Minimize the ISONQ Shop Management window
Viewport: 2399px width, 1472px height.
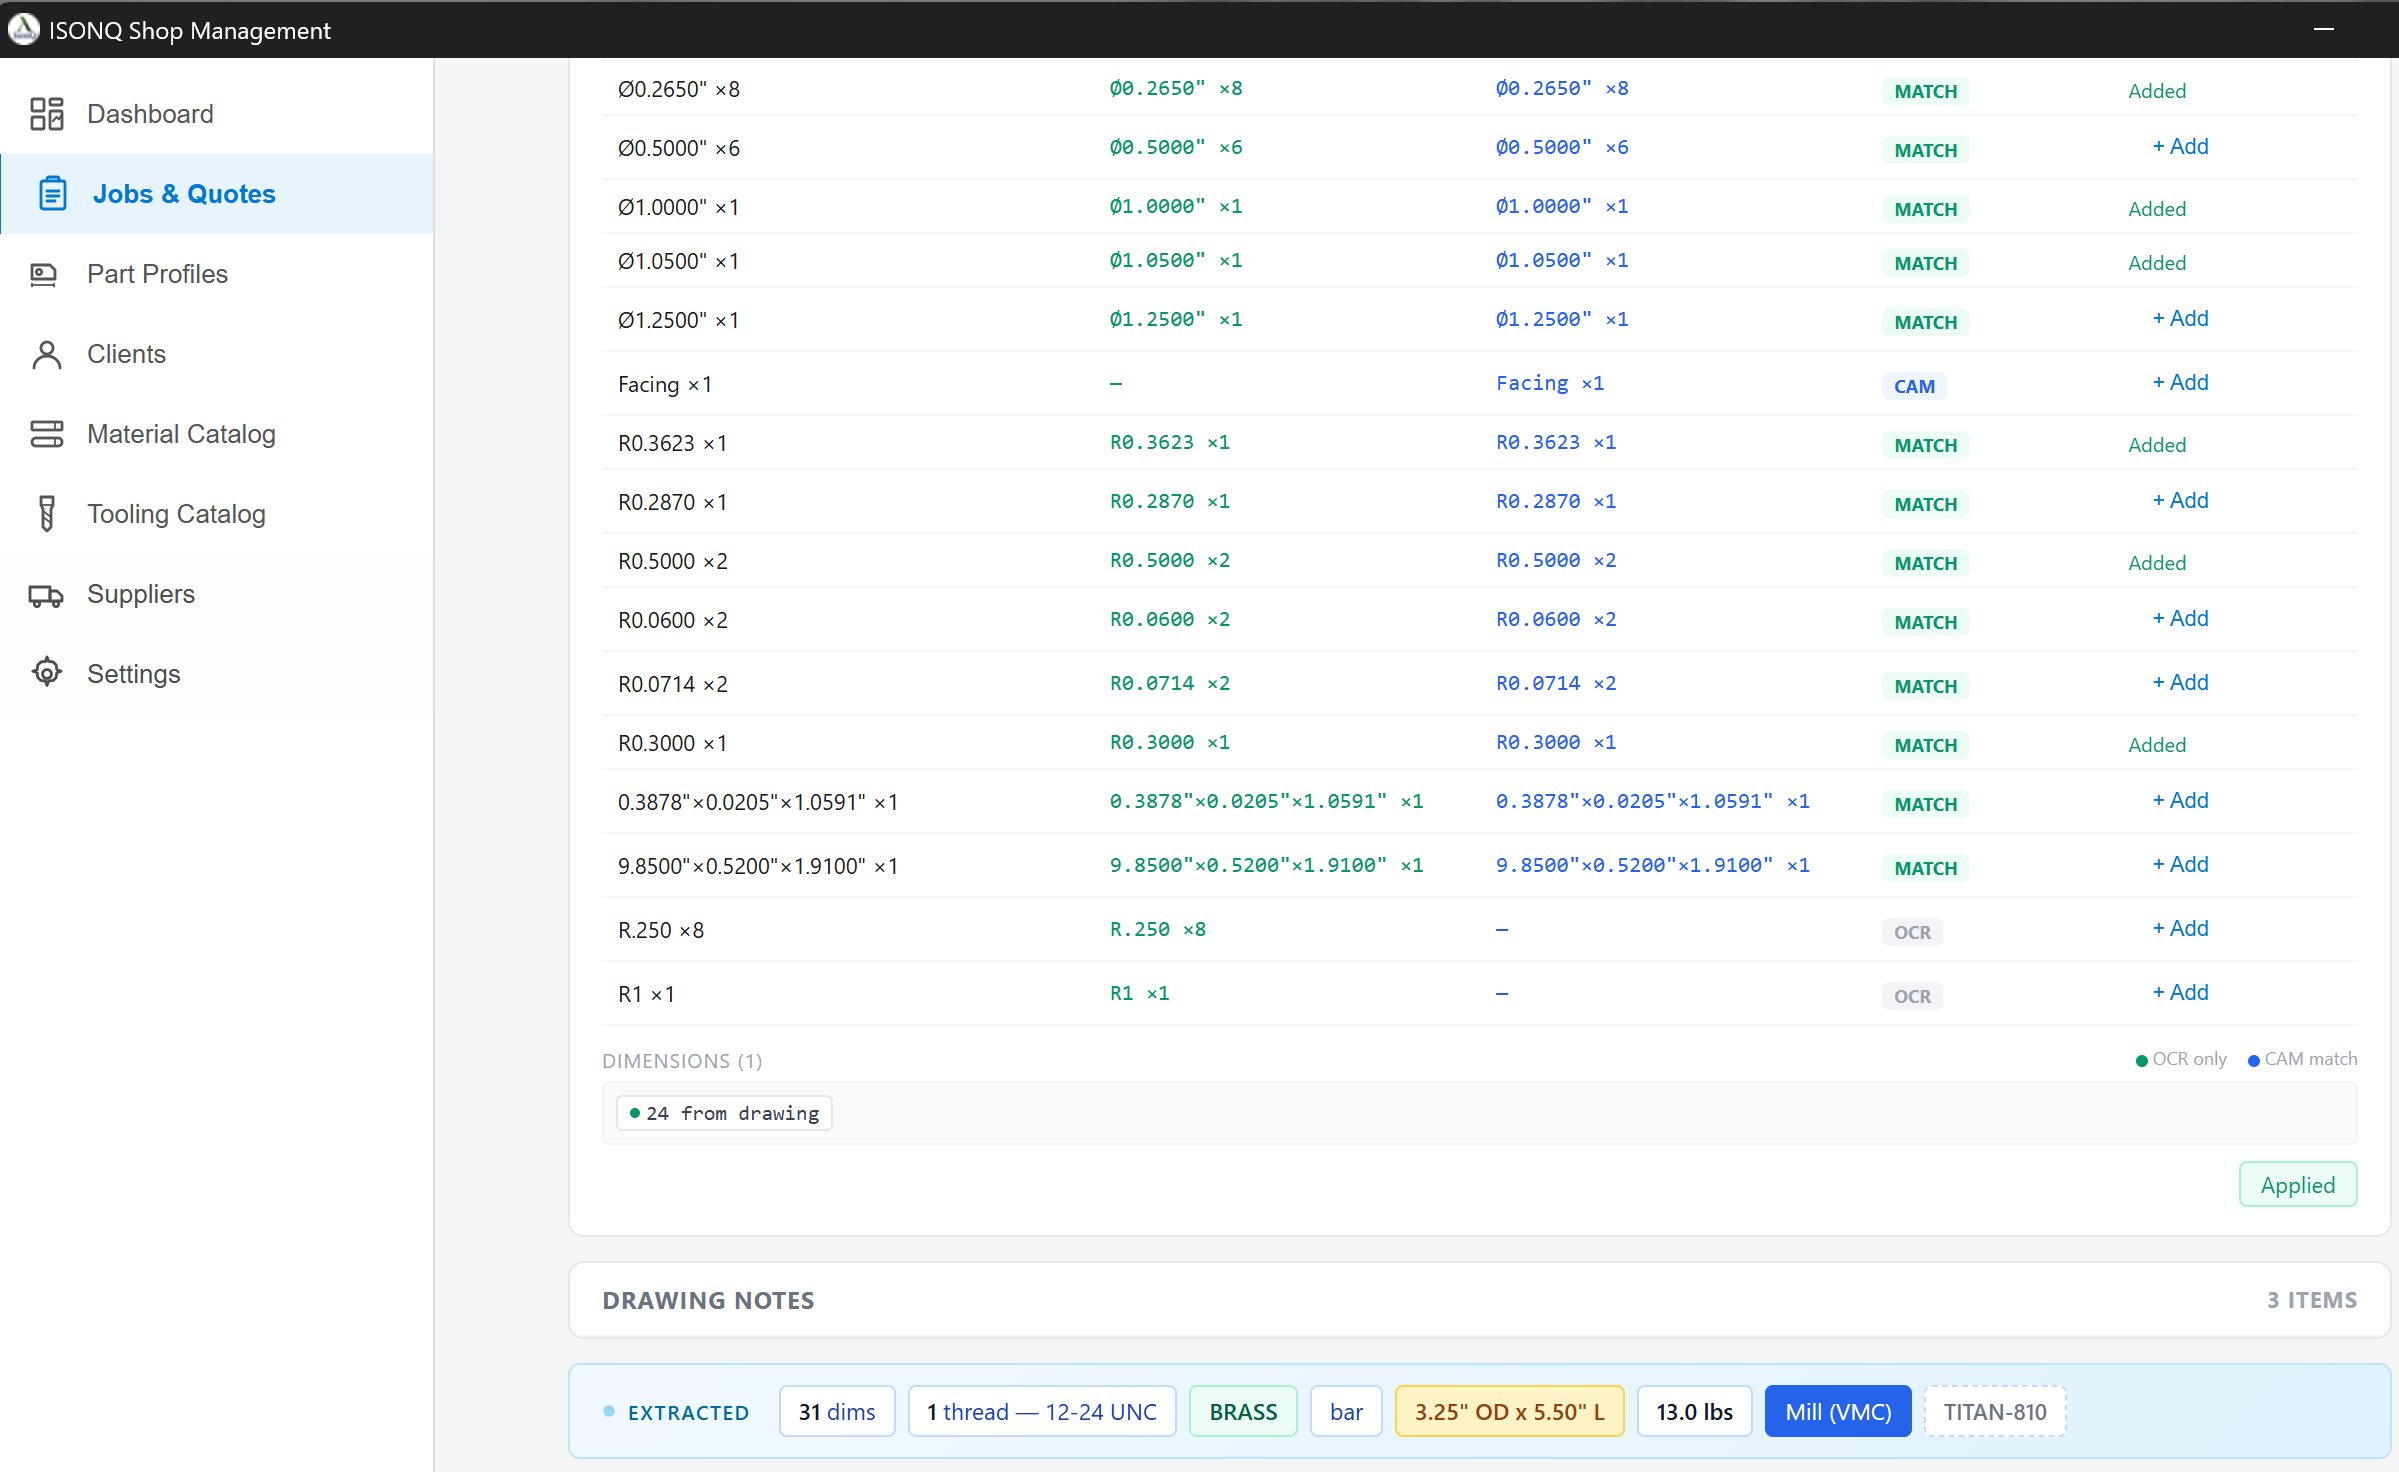tap(2323, 29)
